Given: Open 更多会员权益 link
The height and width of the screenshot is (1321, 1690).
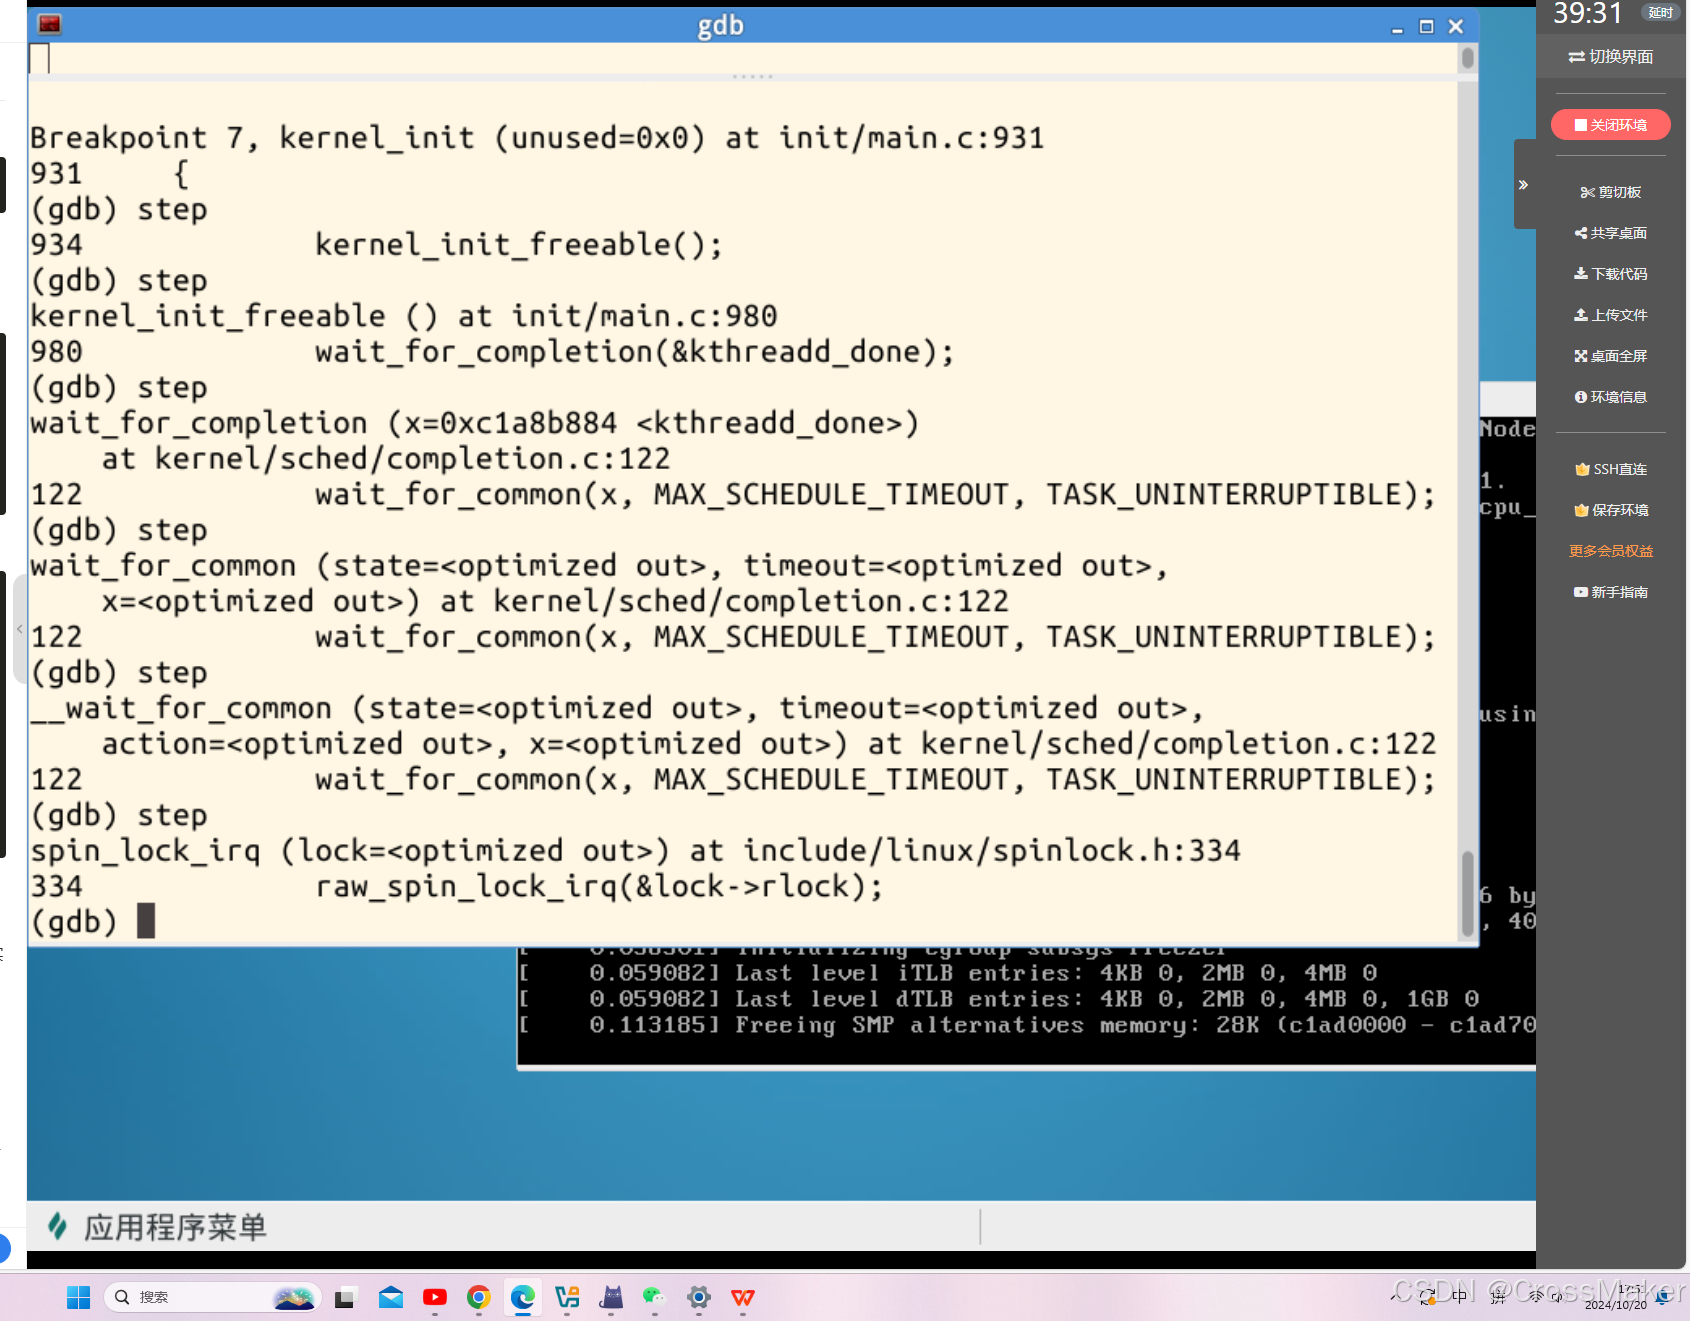Looking at the screenshot, I should coord(1611,551).
